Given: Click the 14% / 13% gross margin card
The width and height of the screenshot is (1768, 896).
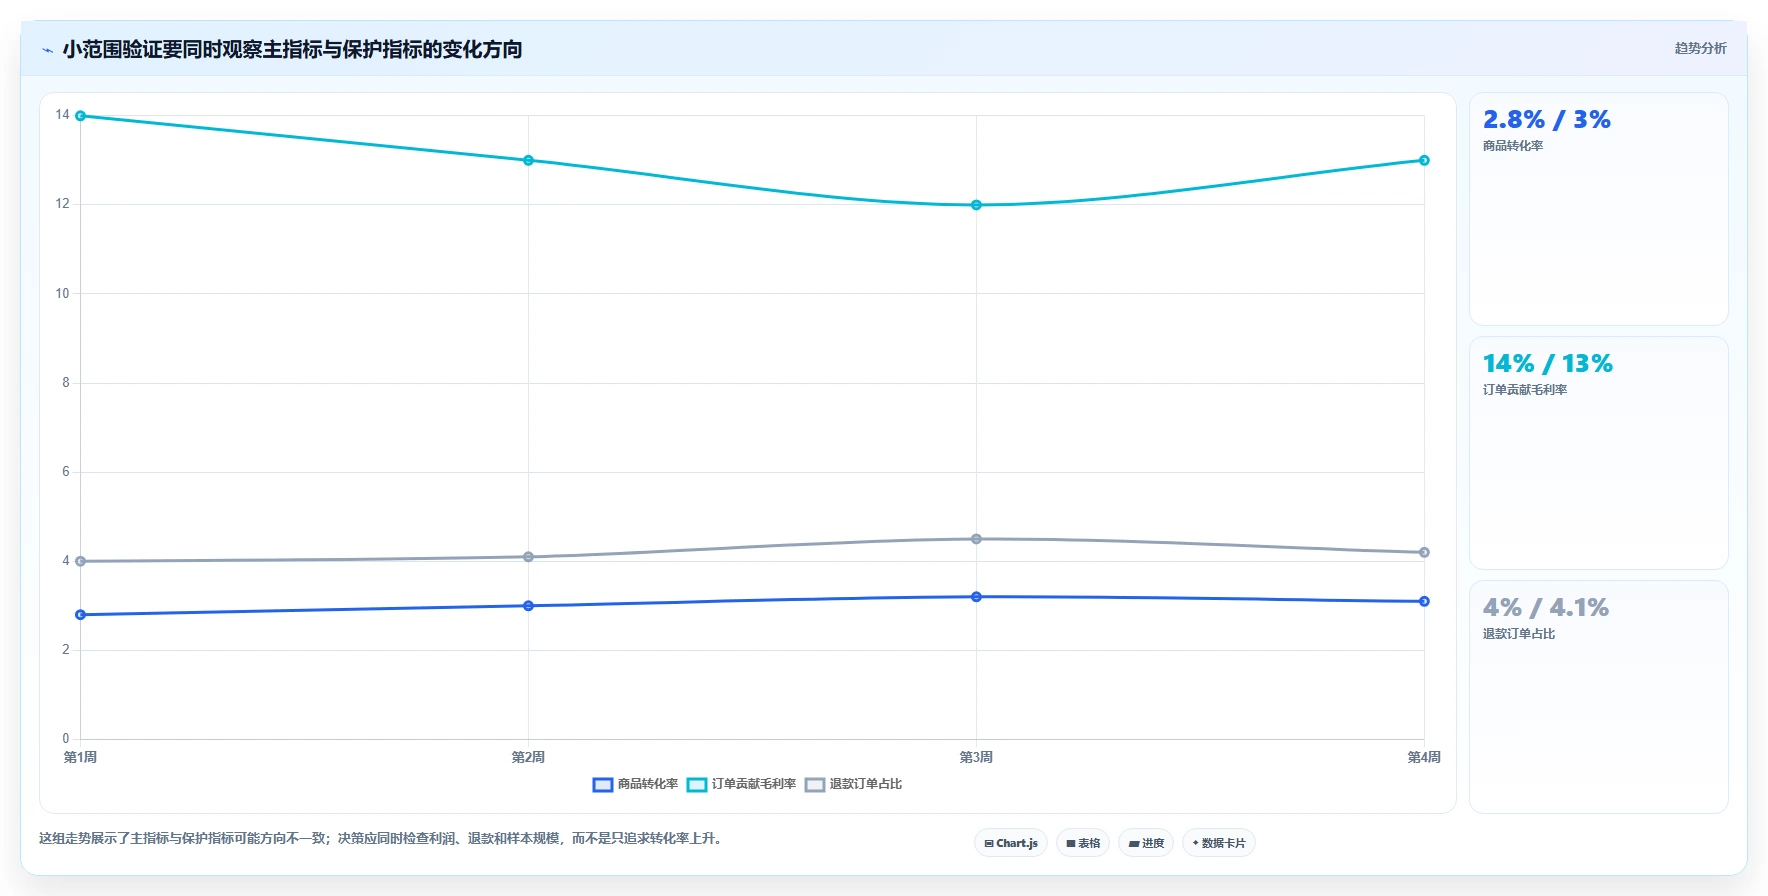Looking at the screenshot, I should tap(1598, 453).
